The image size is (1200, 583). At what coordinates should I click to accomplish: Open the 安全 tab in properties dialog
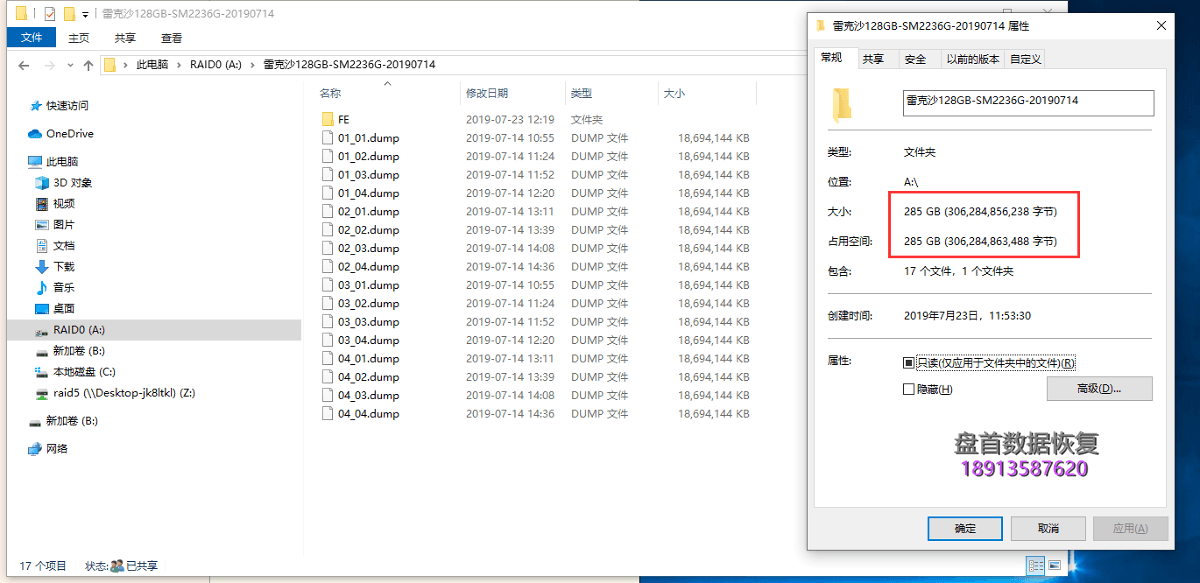click(915, 59)
